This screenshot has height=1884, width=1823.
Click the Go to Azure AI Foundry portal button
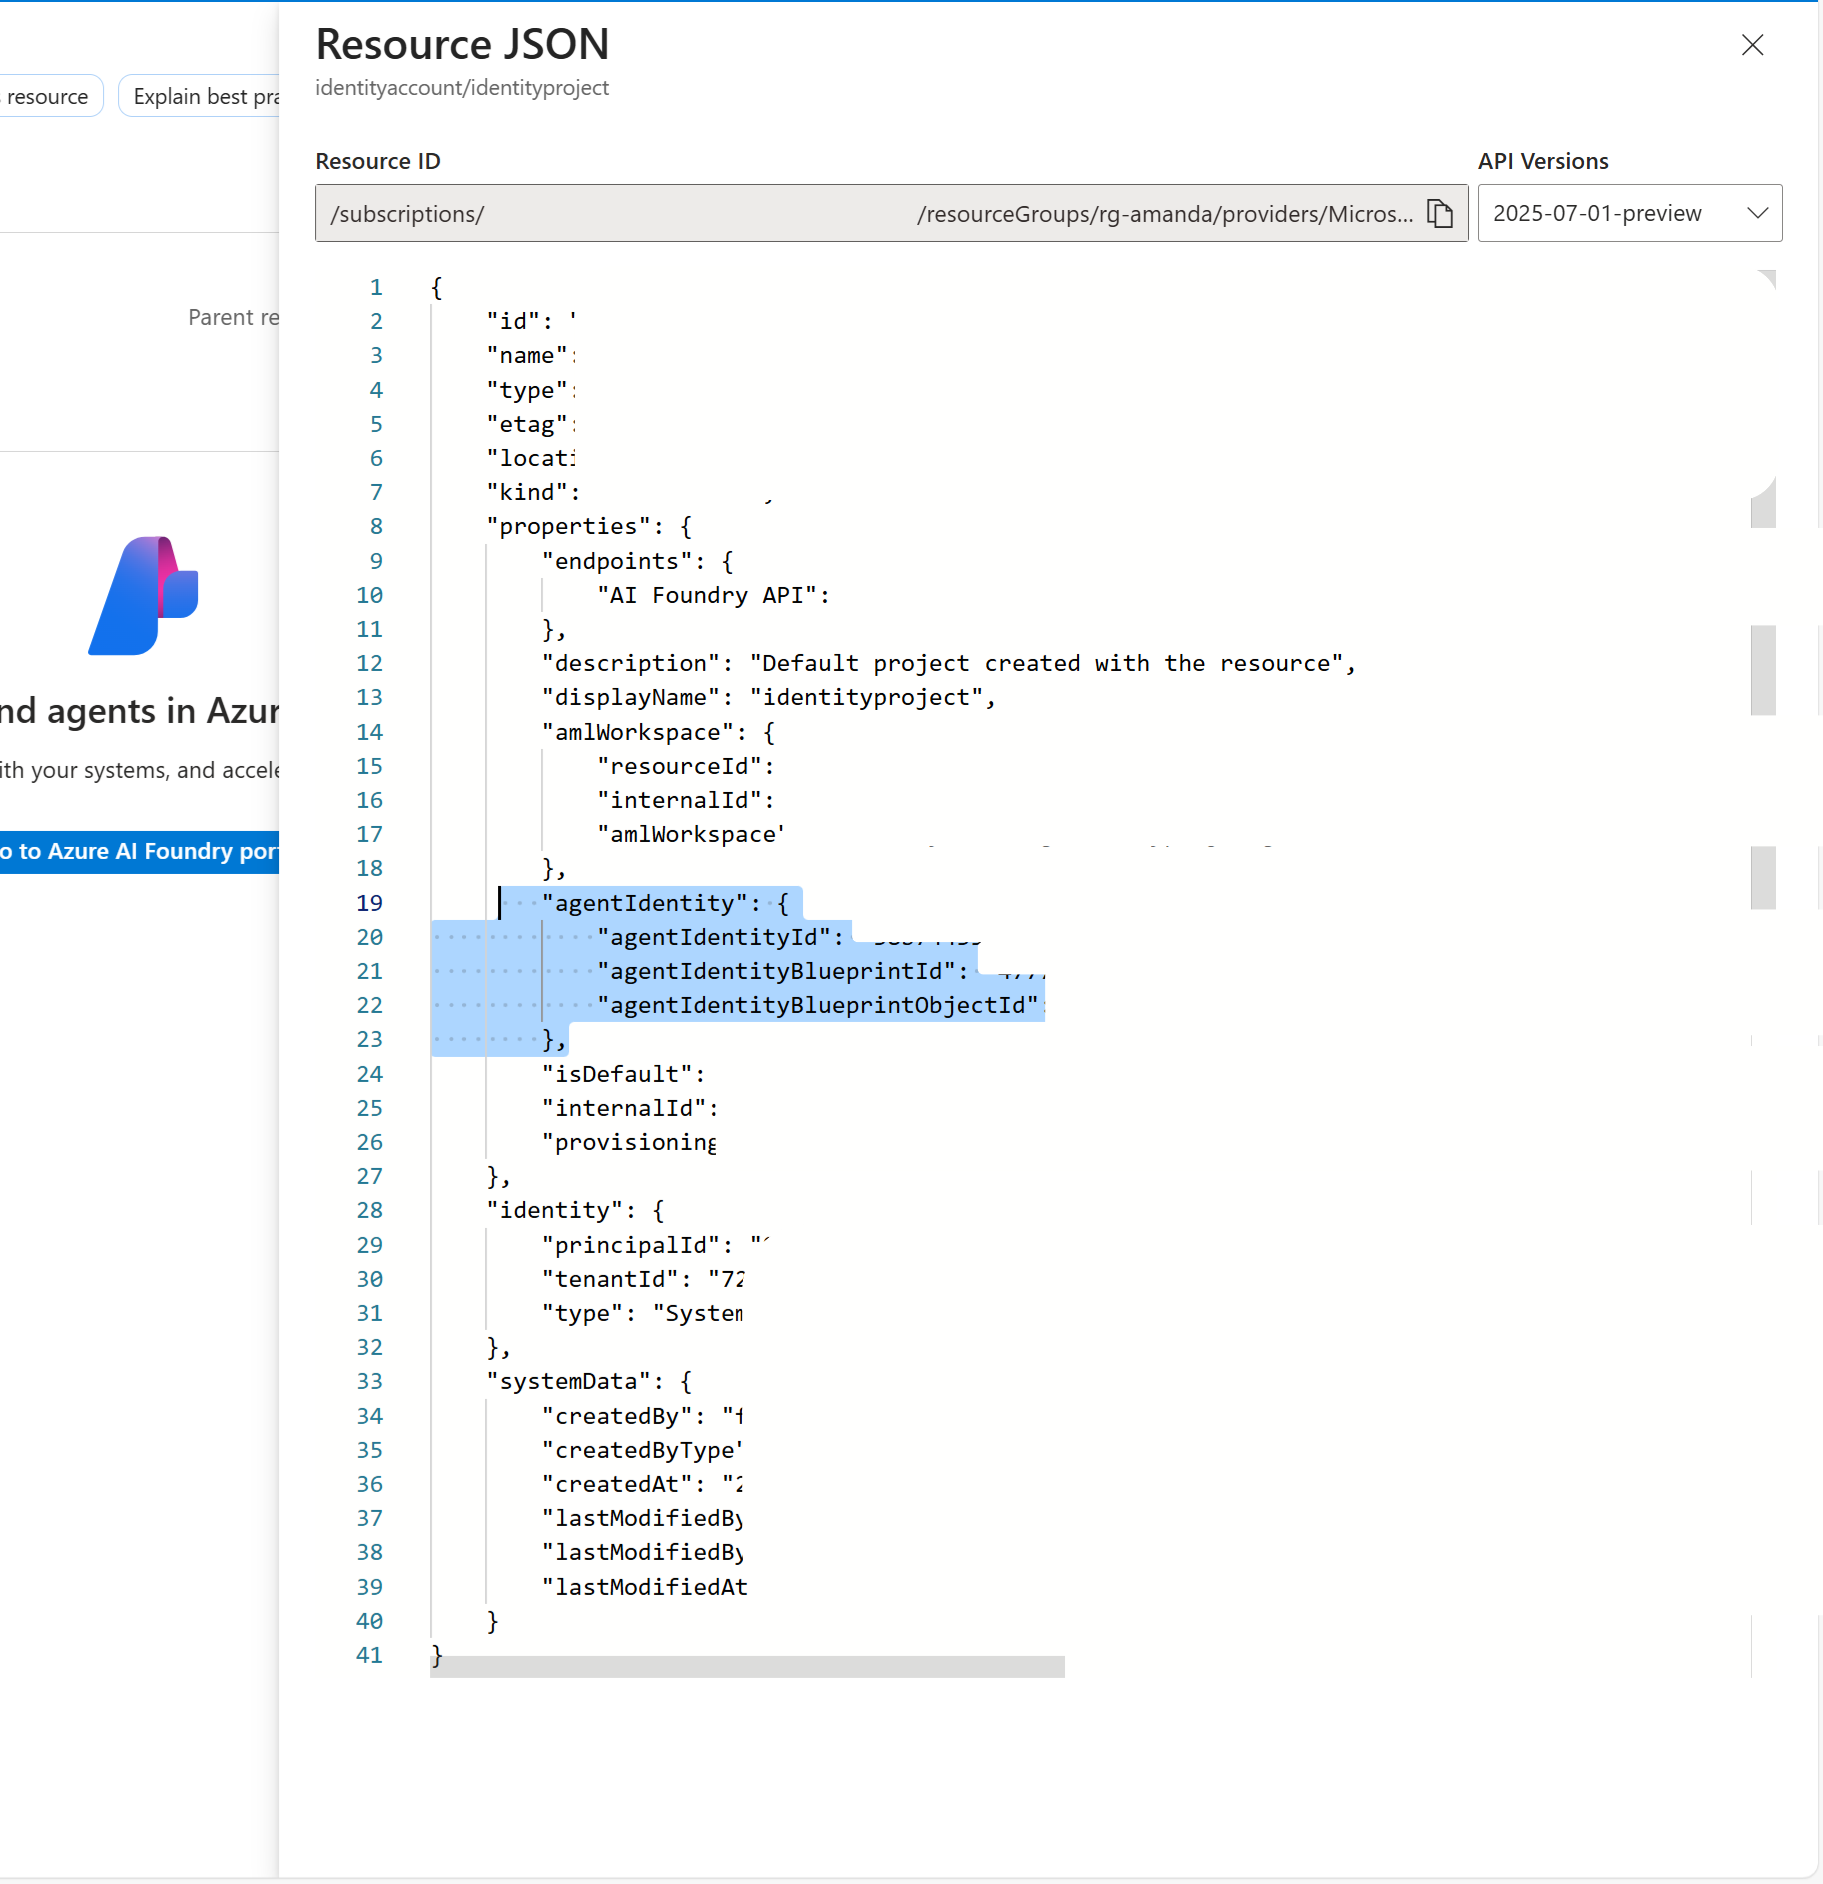pos(140,851)
